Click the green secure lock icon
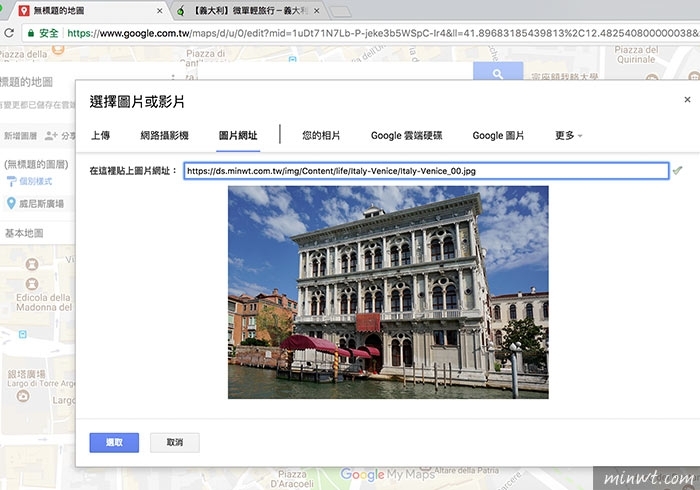The width and height of the screenshot is (700, 490). point(31,33)
